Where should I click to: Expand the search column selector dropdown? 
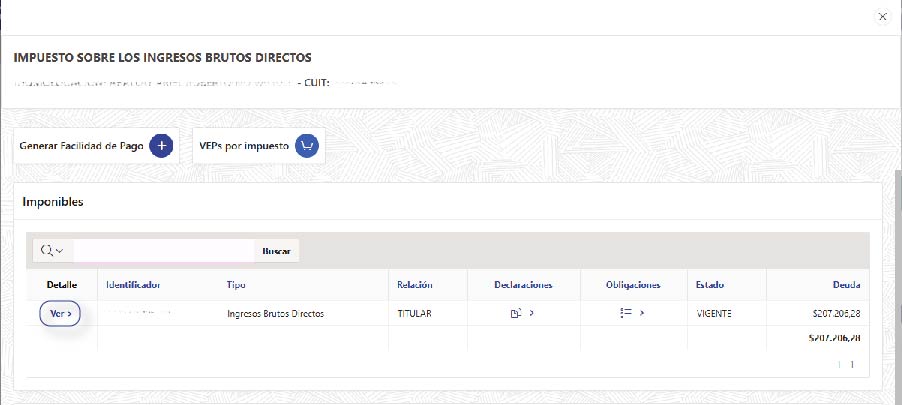pyautogui.click(x=53, y=250)
